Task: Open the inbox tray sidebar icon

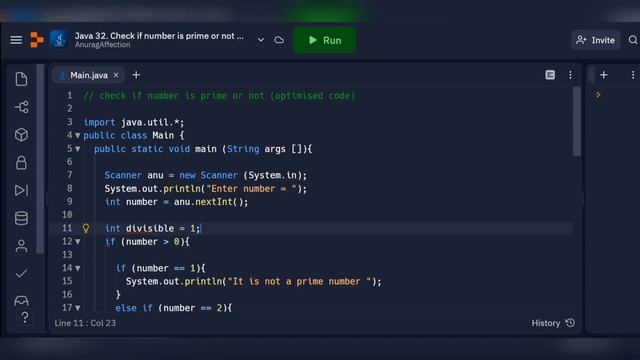Action: [x=21, y=301]
